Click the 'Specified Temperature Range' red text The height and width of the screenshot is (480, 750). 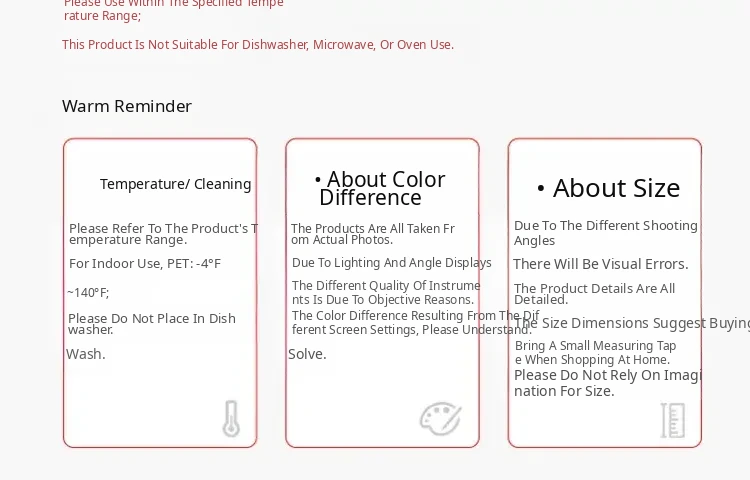coord(173,9)
